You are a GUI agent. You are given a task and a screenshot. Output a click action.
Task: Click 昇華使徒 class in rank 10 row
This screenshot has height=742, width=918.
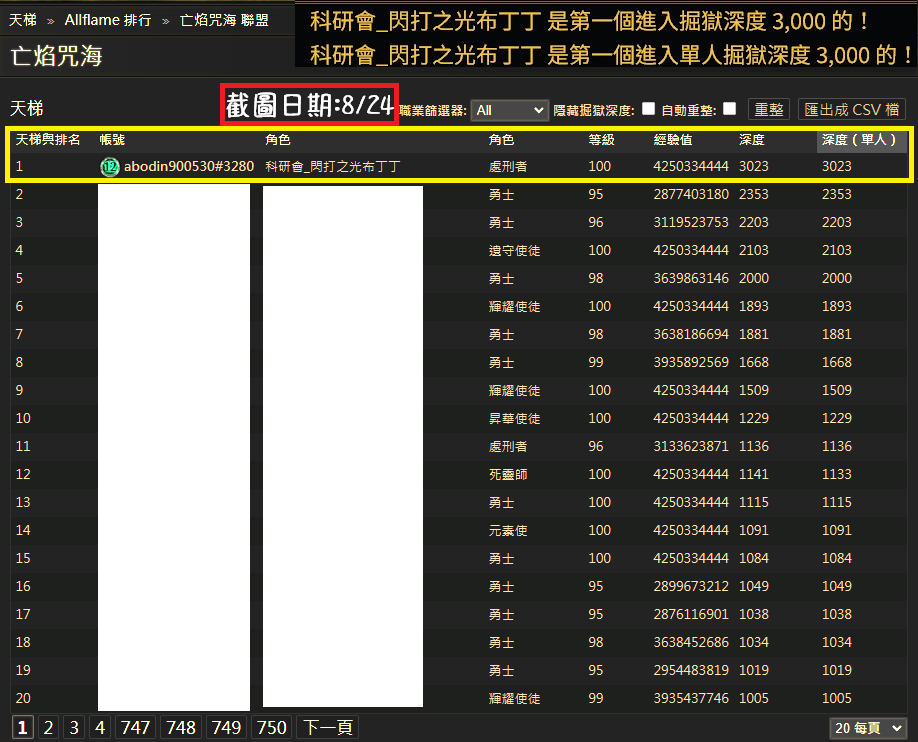point(514,418)
